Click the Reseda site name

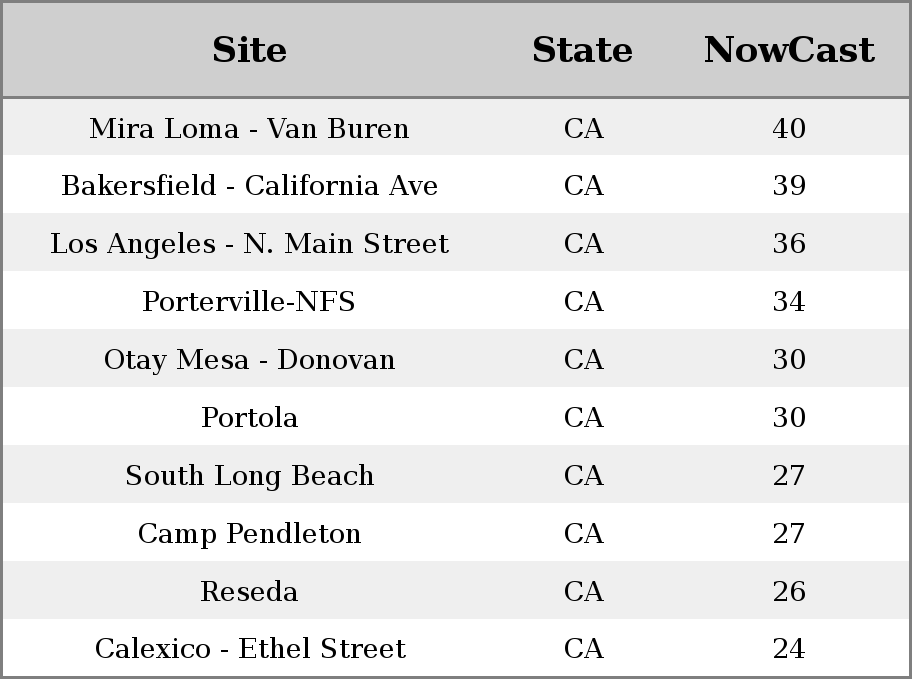point(250,592)
